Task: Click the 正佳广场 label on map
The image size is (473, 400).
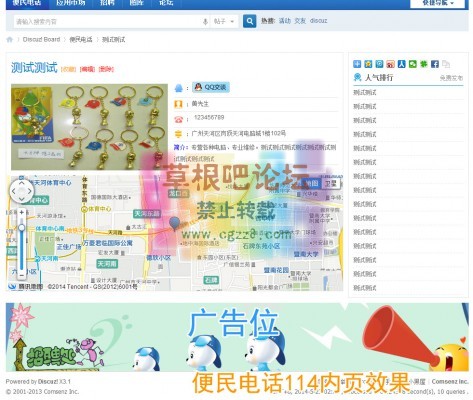Action: click(x=69, y=247)
